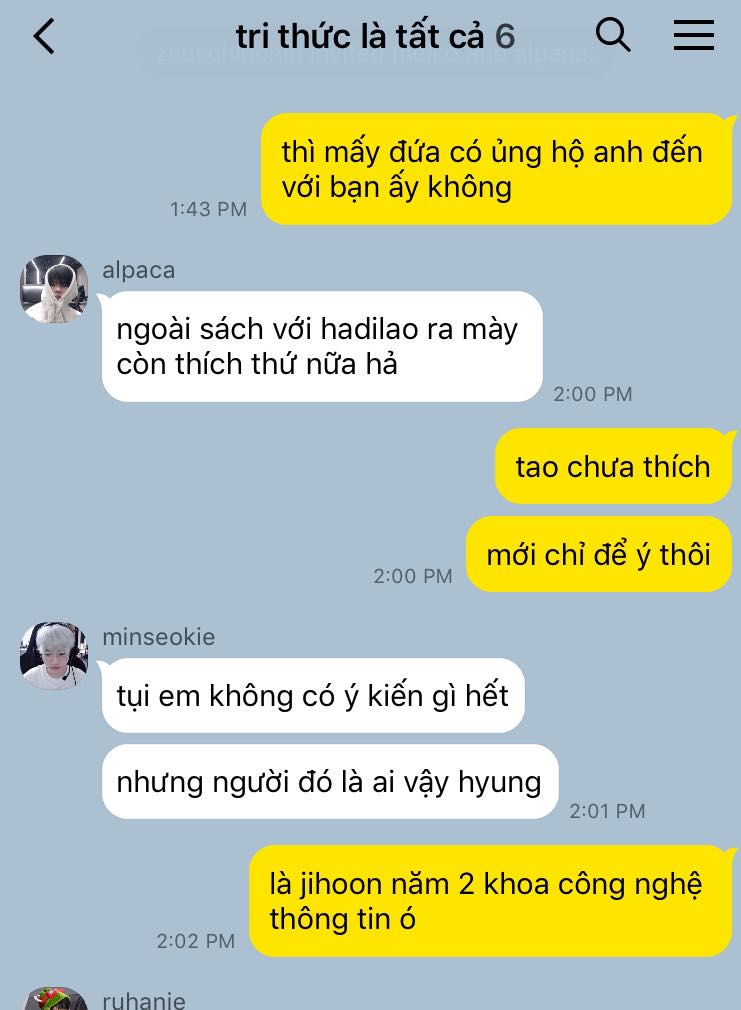Go back using the left arrow icon

click(x=44, y=36)
